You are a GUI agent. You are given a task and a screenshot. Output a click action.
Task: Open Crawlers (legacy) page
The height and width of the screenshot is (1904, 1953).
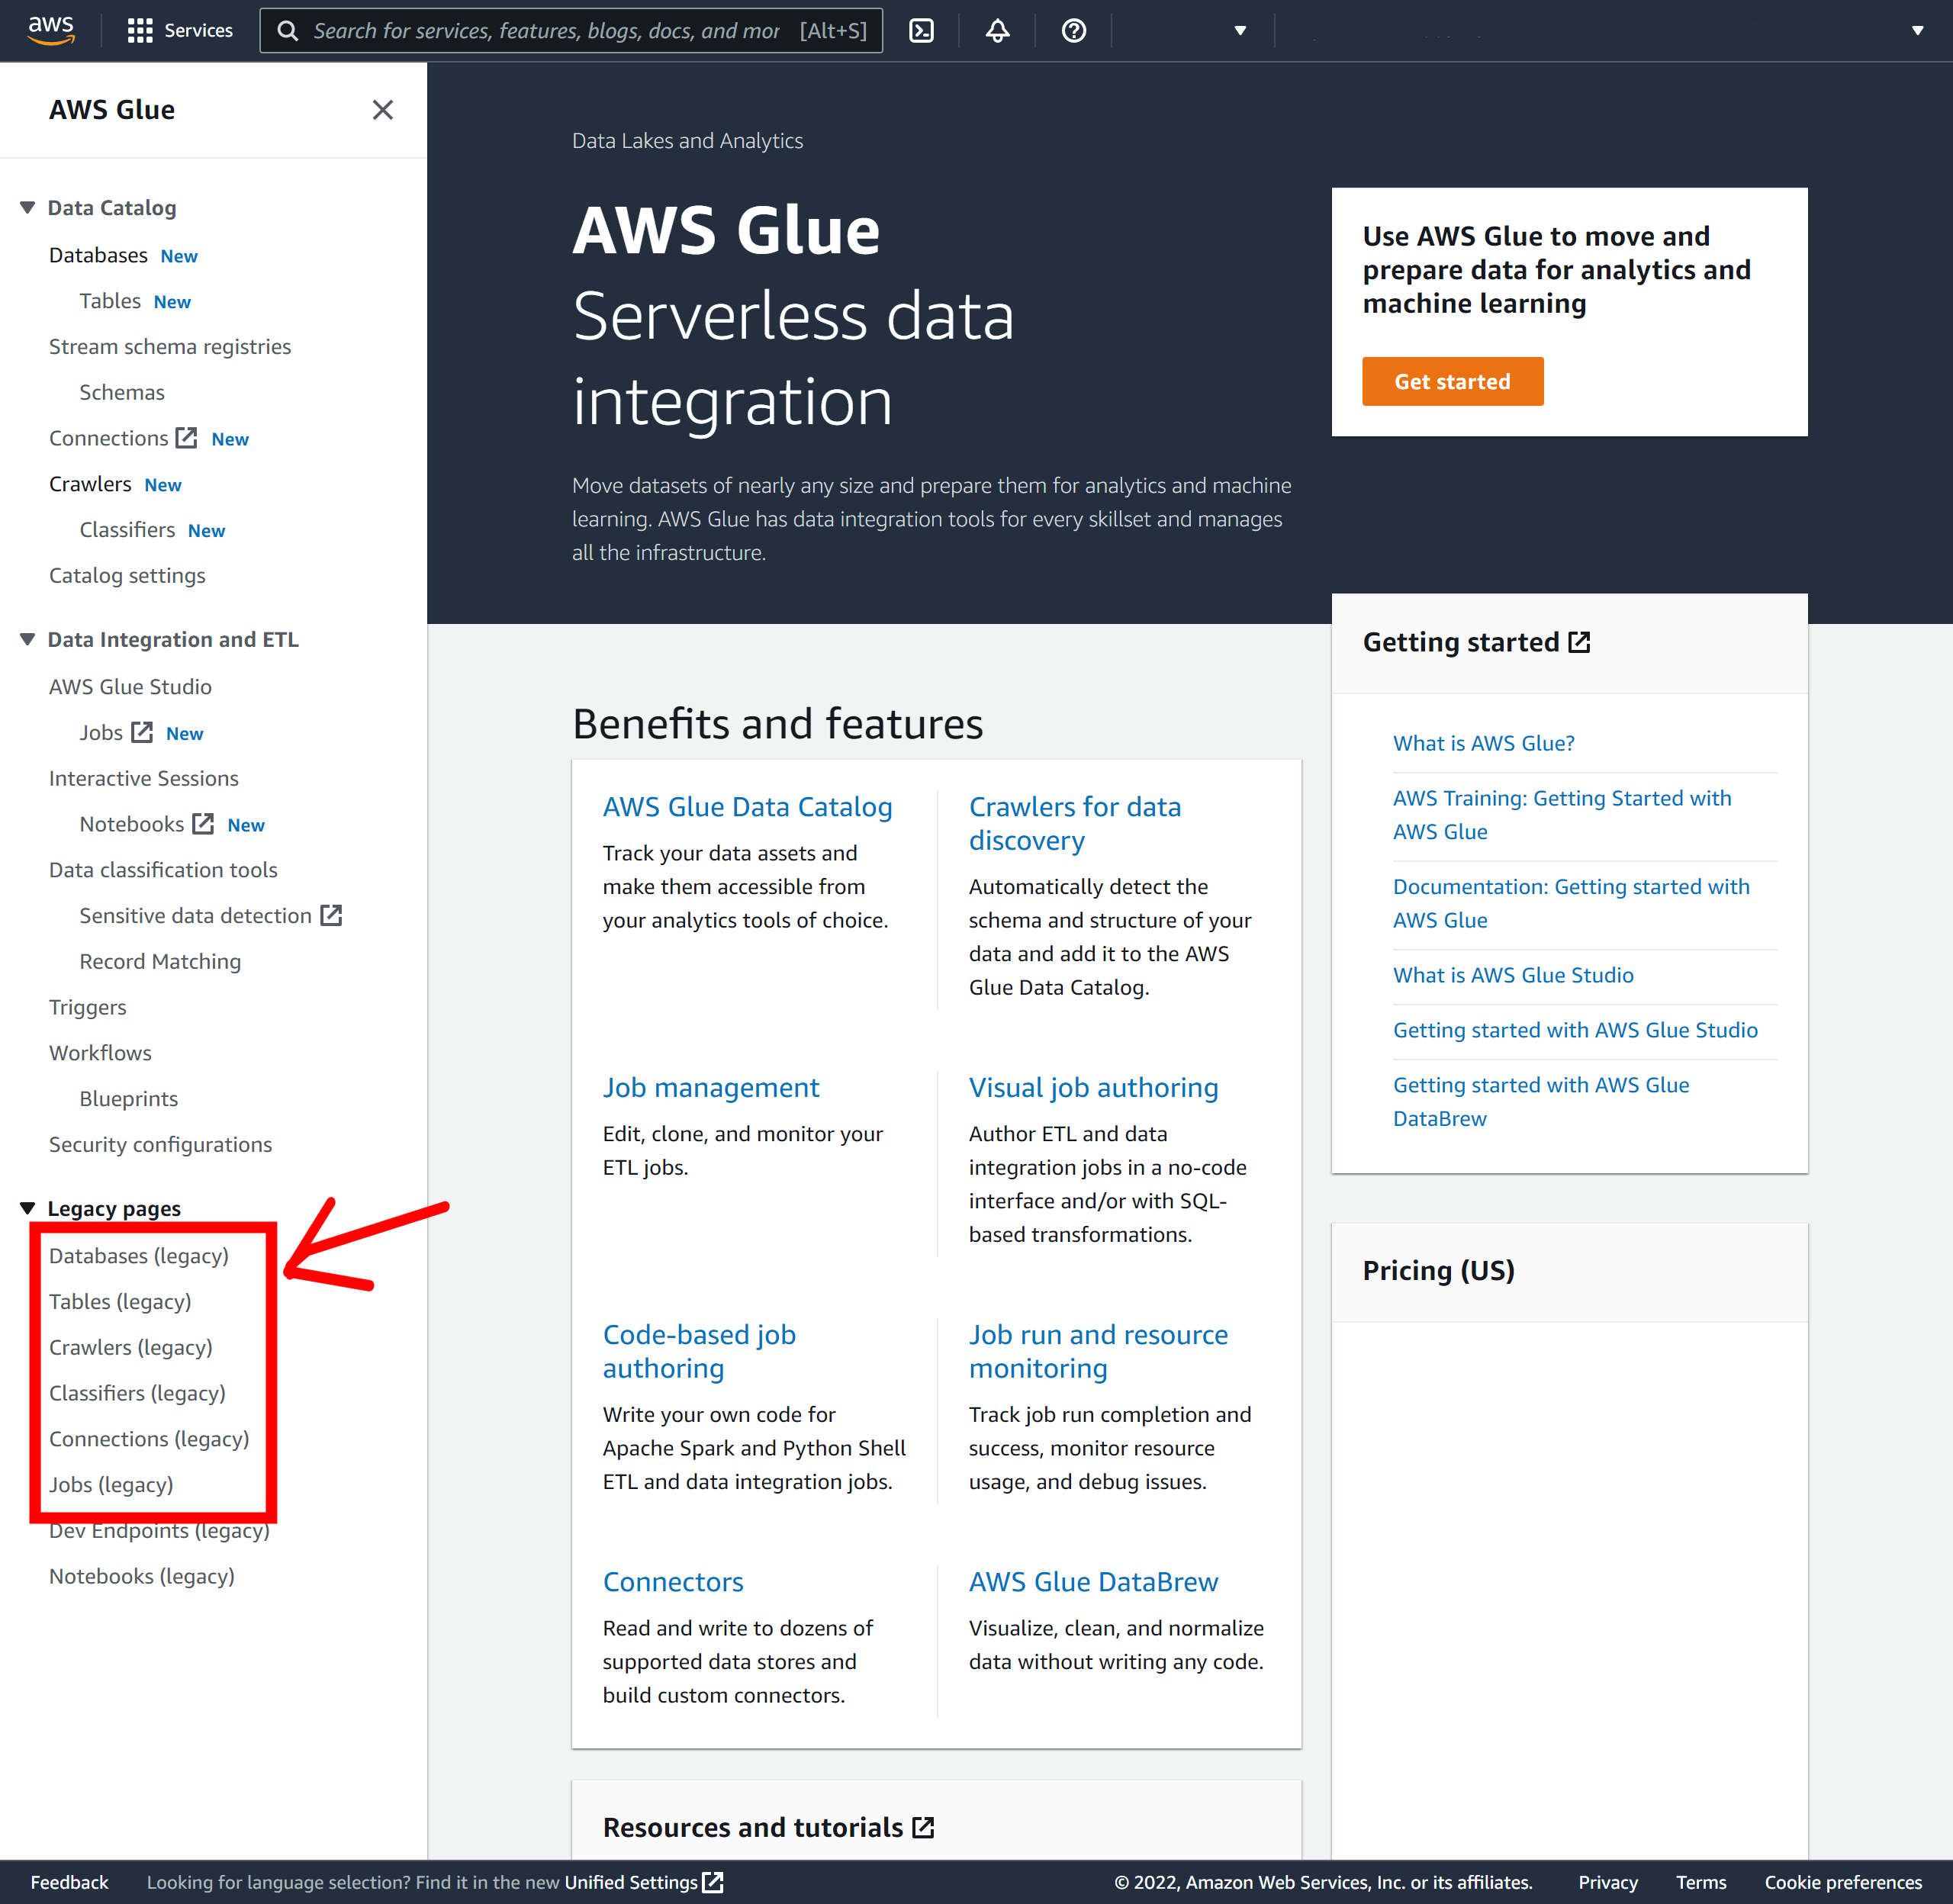point(131,1348)
